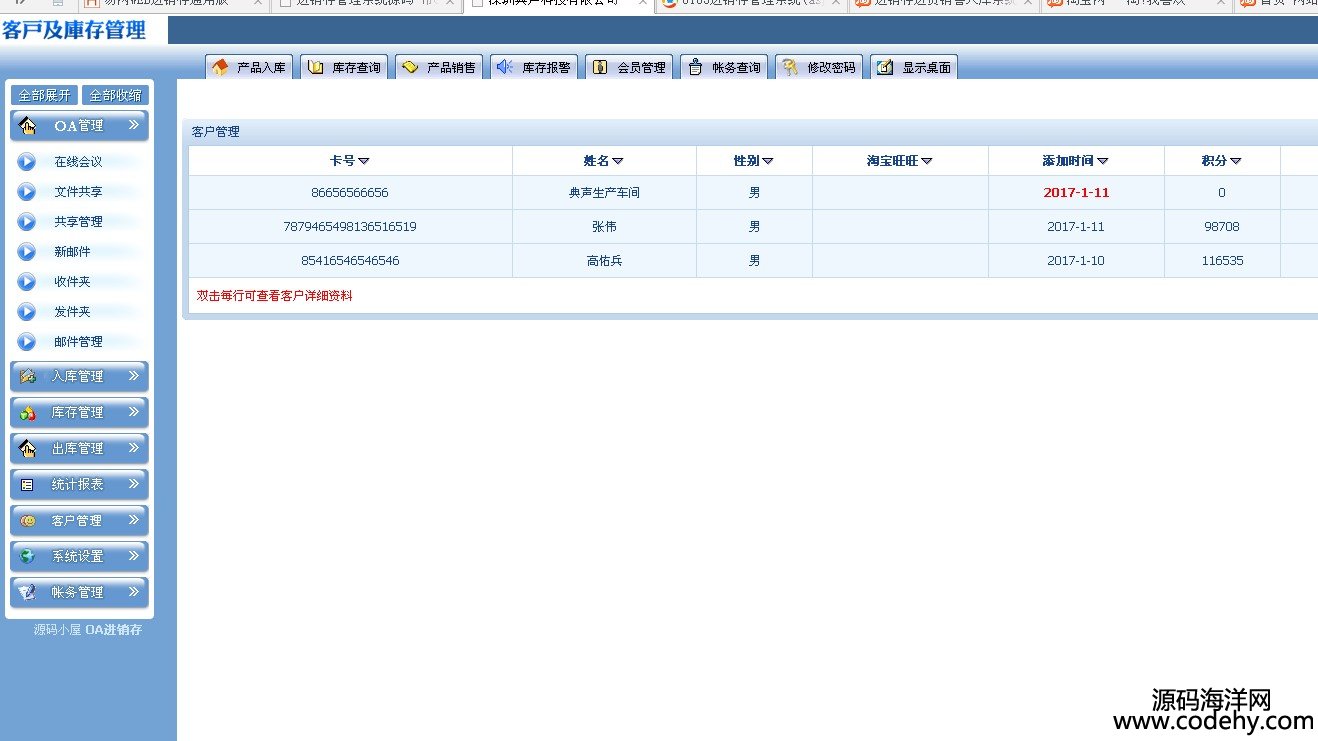Switch to the 库存报警 tab

[x=534, y=67]
